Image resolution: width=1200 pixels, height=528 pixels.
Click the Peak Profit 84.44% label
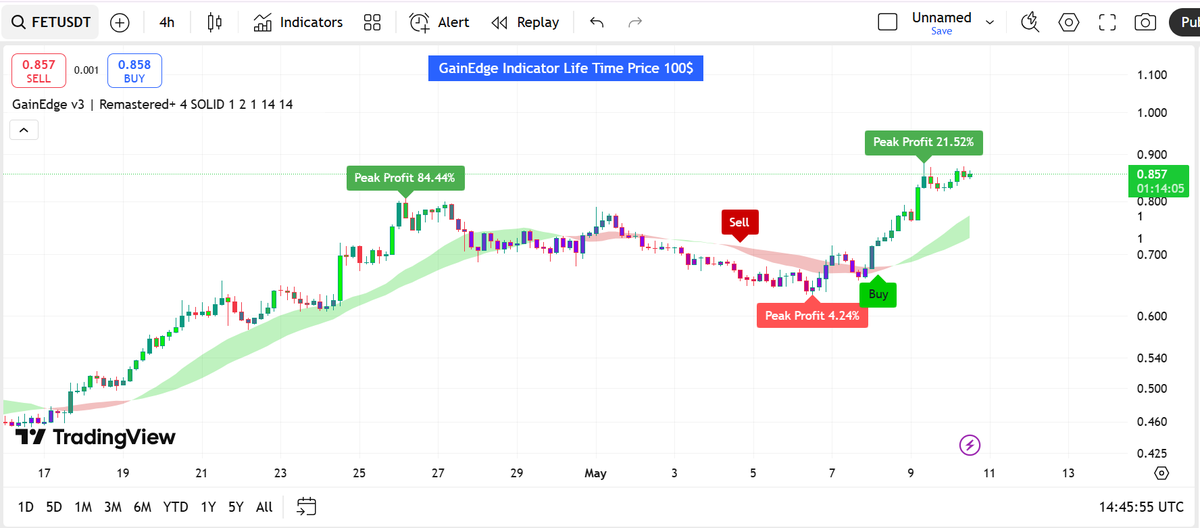pos(405,178)
